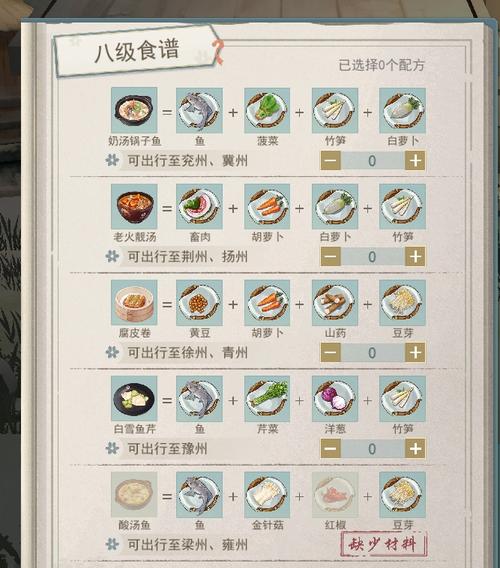Select the greyed-out 酸汤鱼 dish icon

134,494
